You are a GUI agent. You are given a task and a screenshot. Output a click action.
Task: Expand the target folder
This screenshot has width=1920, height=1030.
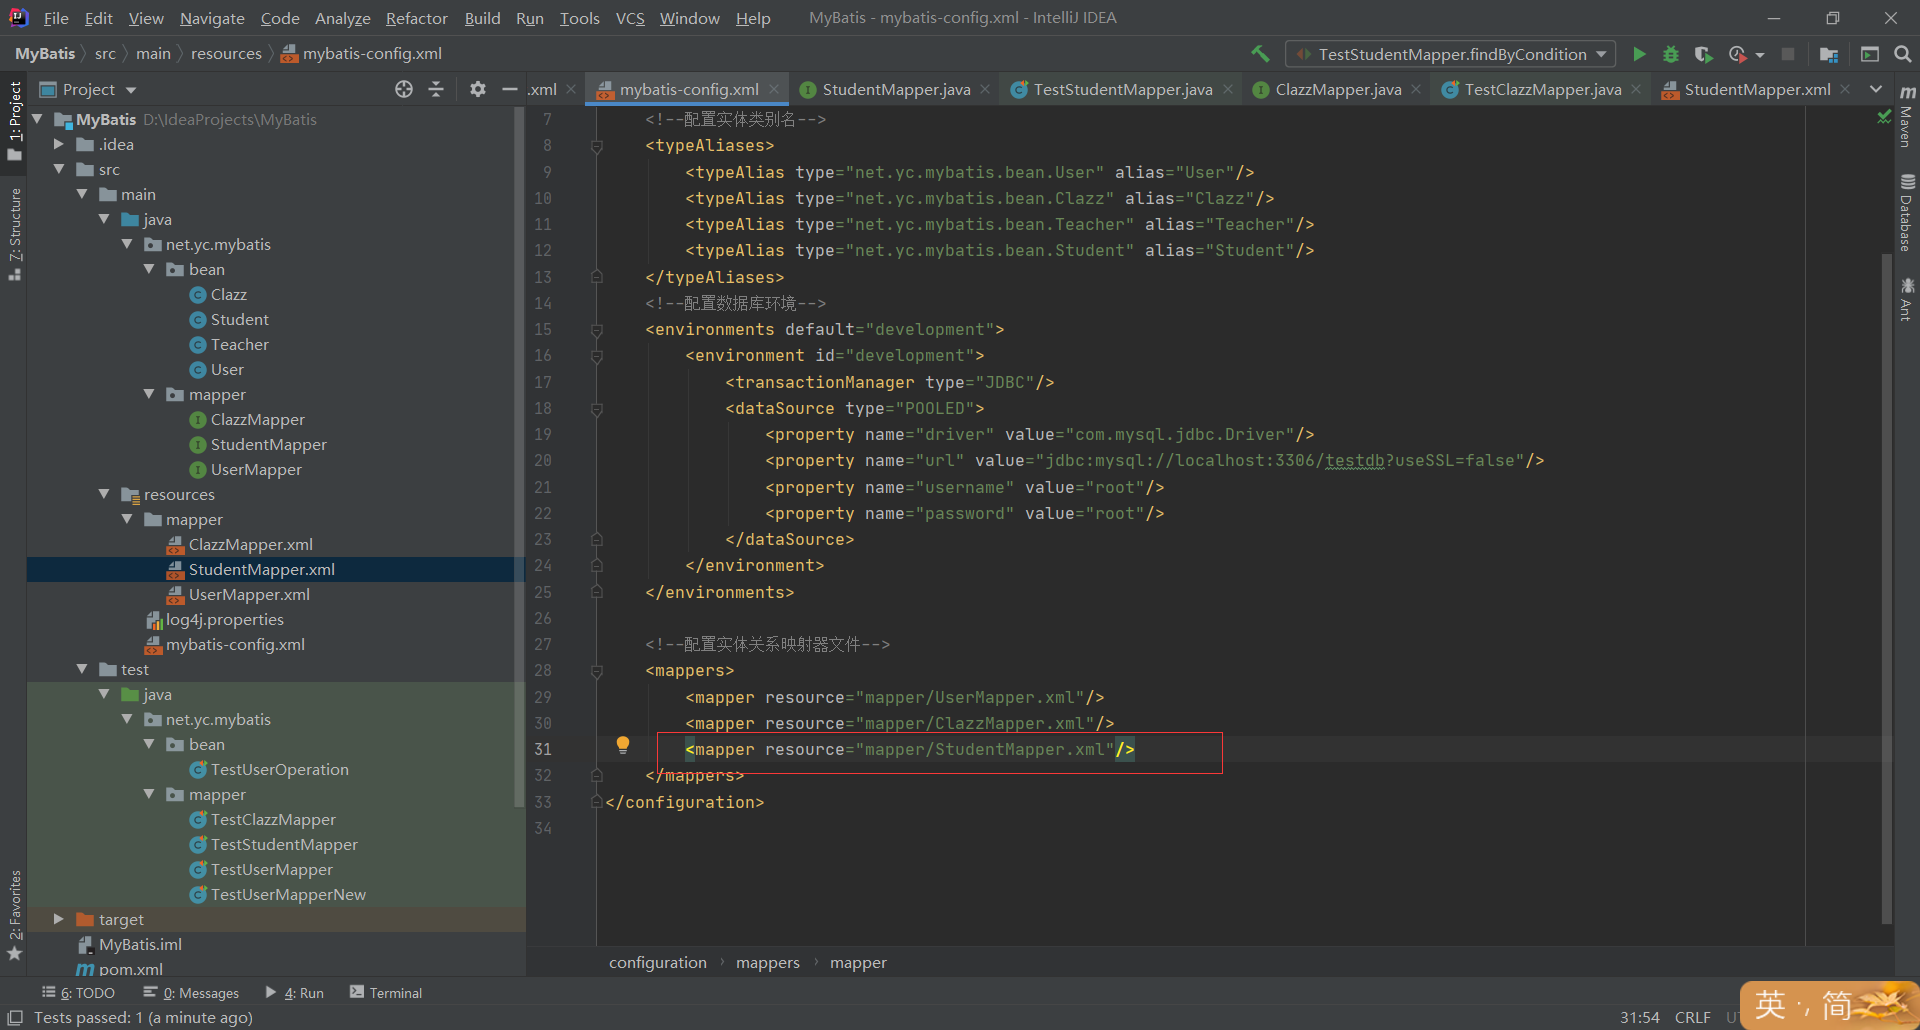coord(59,919)
